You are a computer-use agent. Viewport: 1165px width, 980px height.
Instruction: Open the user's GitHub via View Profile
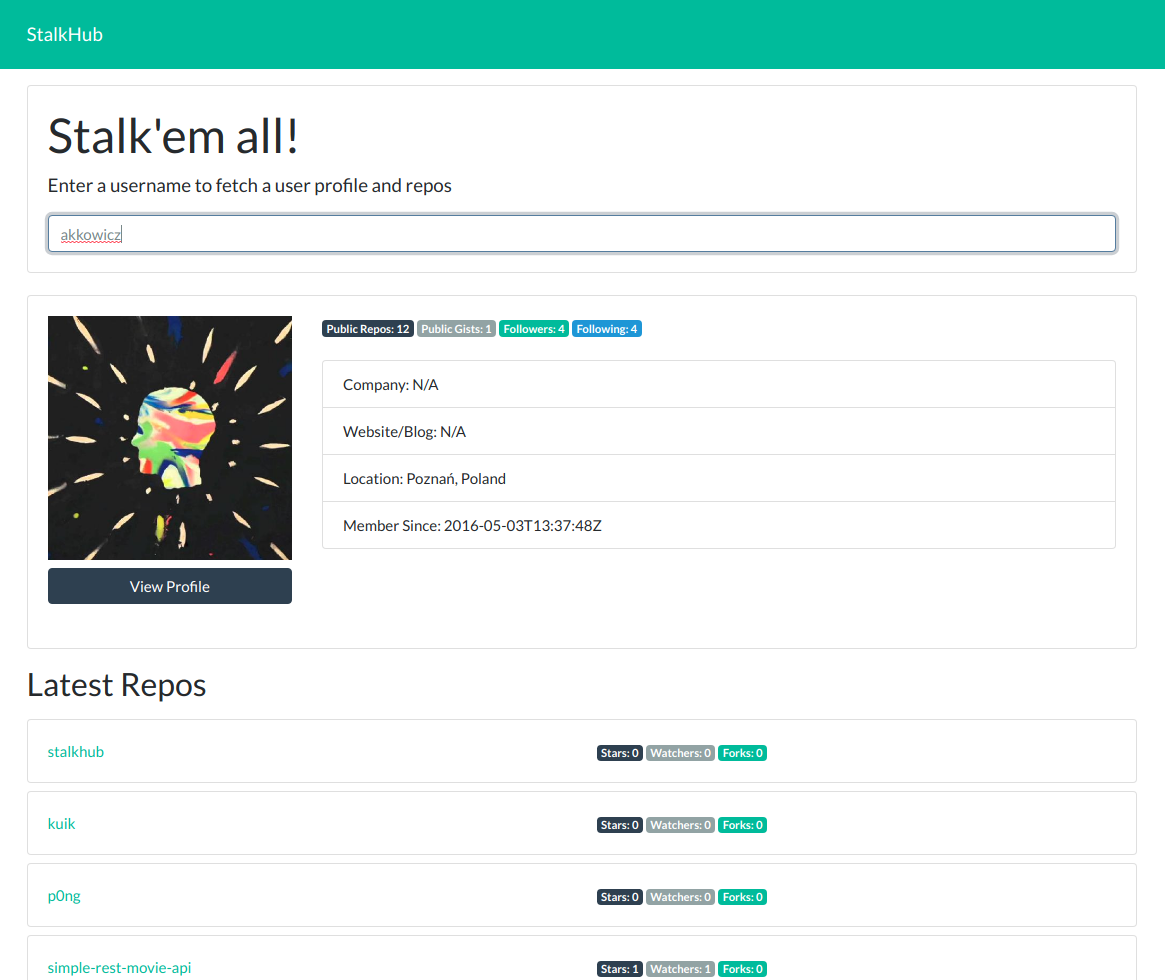pos(169,586)
